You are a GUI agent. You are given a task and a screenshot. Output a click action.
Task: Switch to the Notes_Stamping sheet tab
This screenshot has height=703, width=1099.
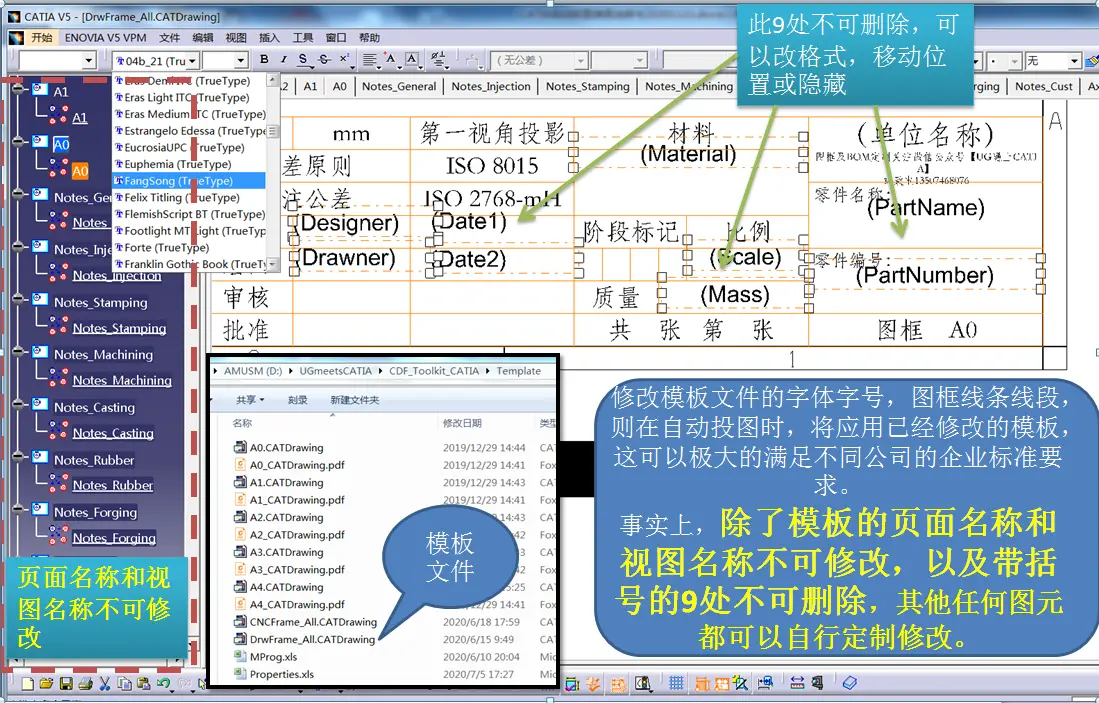coord(587,86)
